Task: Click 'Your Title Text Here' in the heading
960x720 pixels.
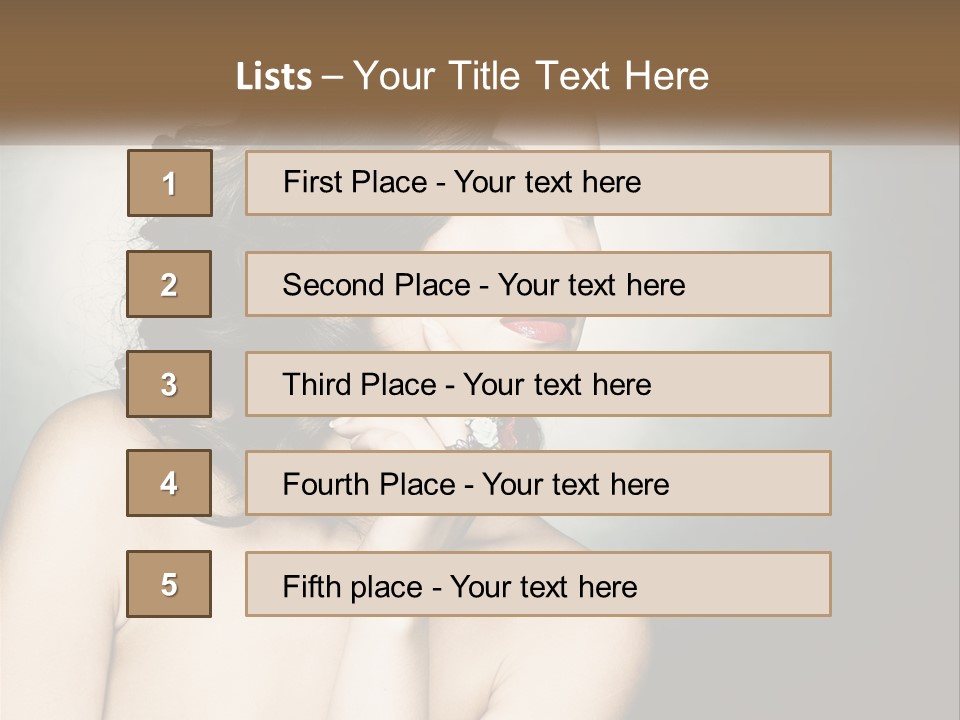Action: pyautogui.click(x=531, y=77)
